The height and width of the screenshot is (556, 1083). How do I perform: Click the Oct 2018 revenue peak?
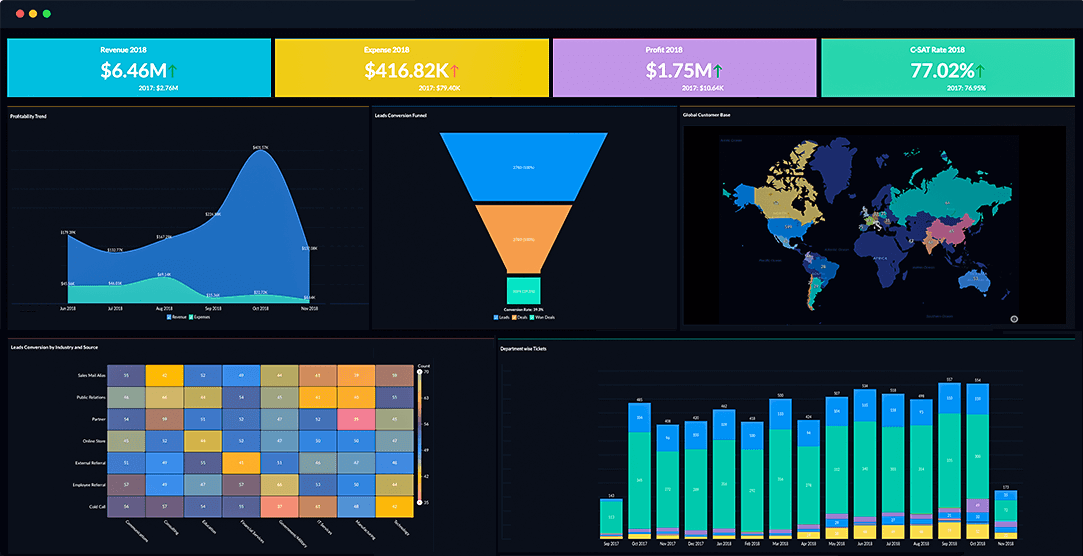[261, 151]
